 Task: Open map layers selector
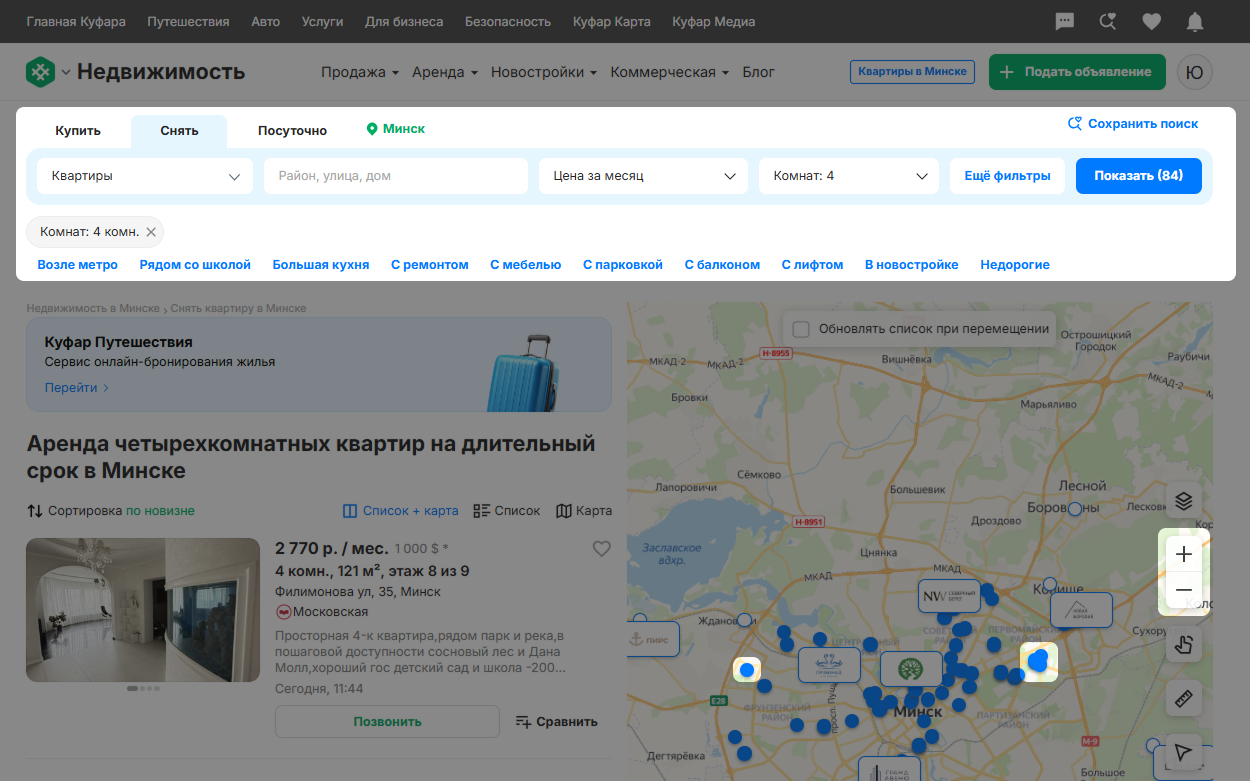(x=1184, y=501)
